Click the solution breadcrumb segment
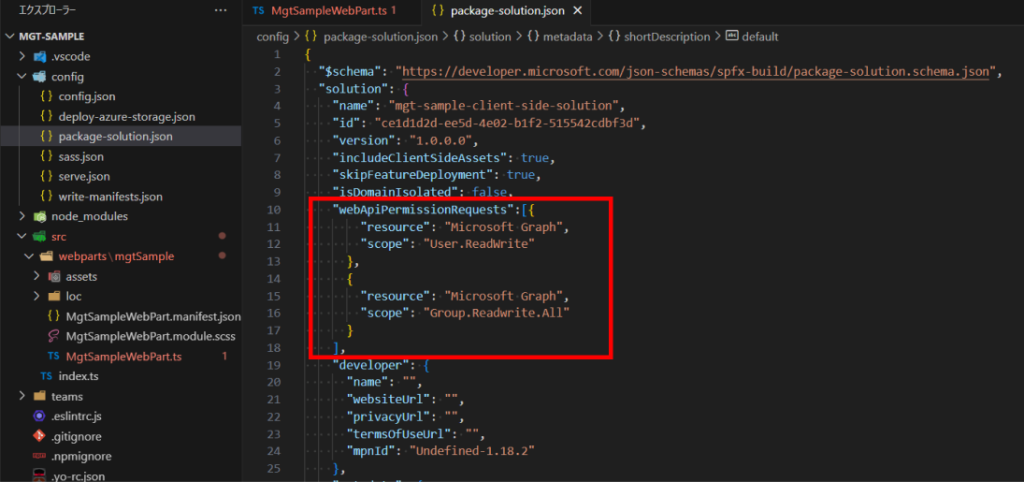 click(483, 37)
